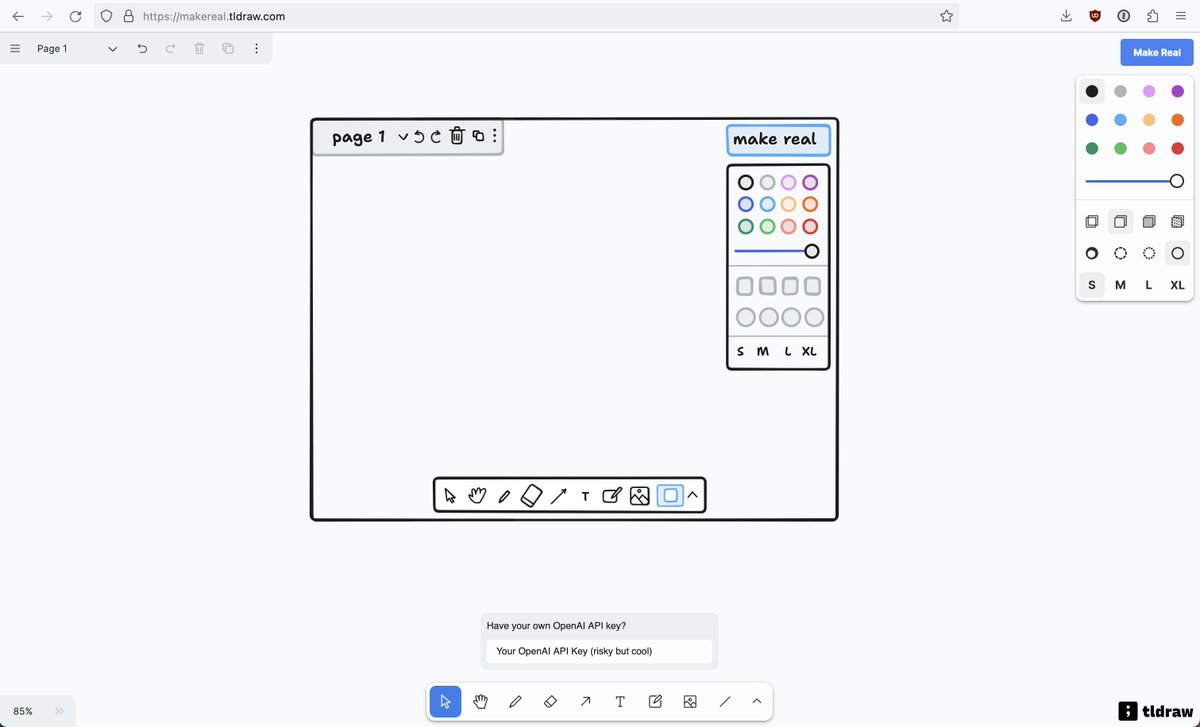Duplicate selection using the header duplicate icon

pos(228,48)
